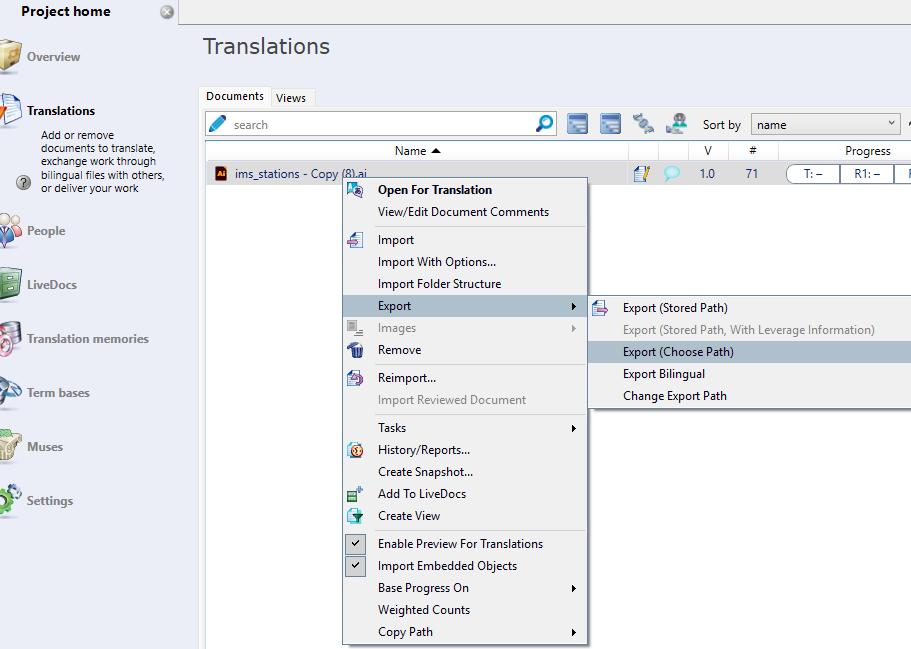Click the search magnifier icon
911x649 pixels.
[x=544, y=123]
